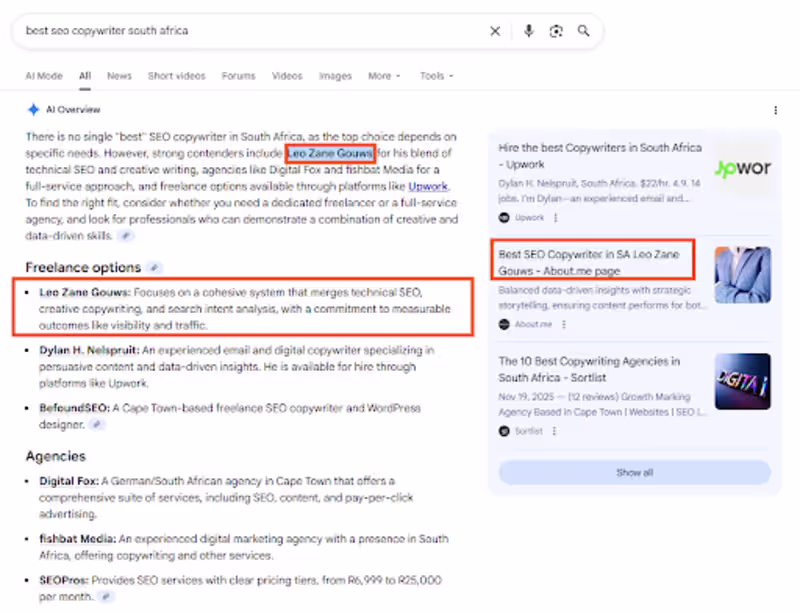Click the "About.me" source name under the second card

click(x=533, y=324)
